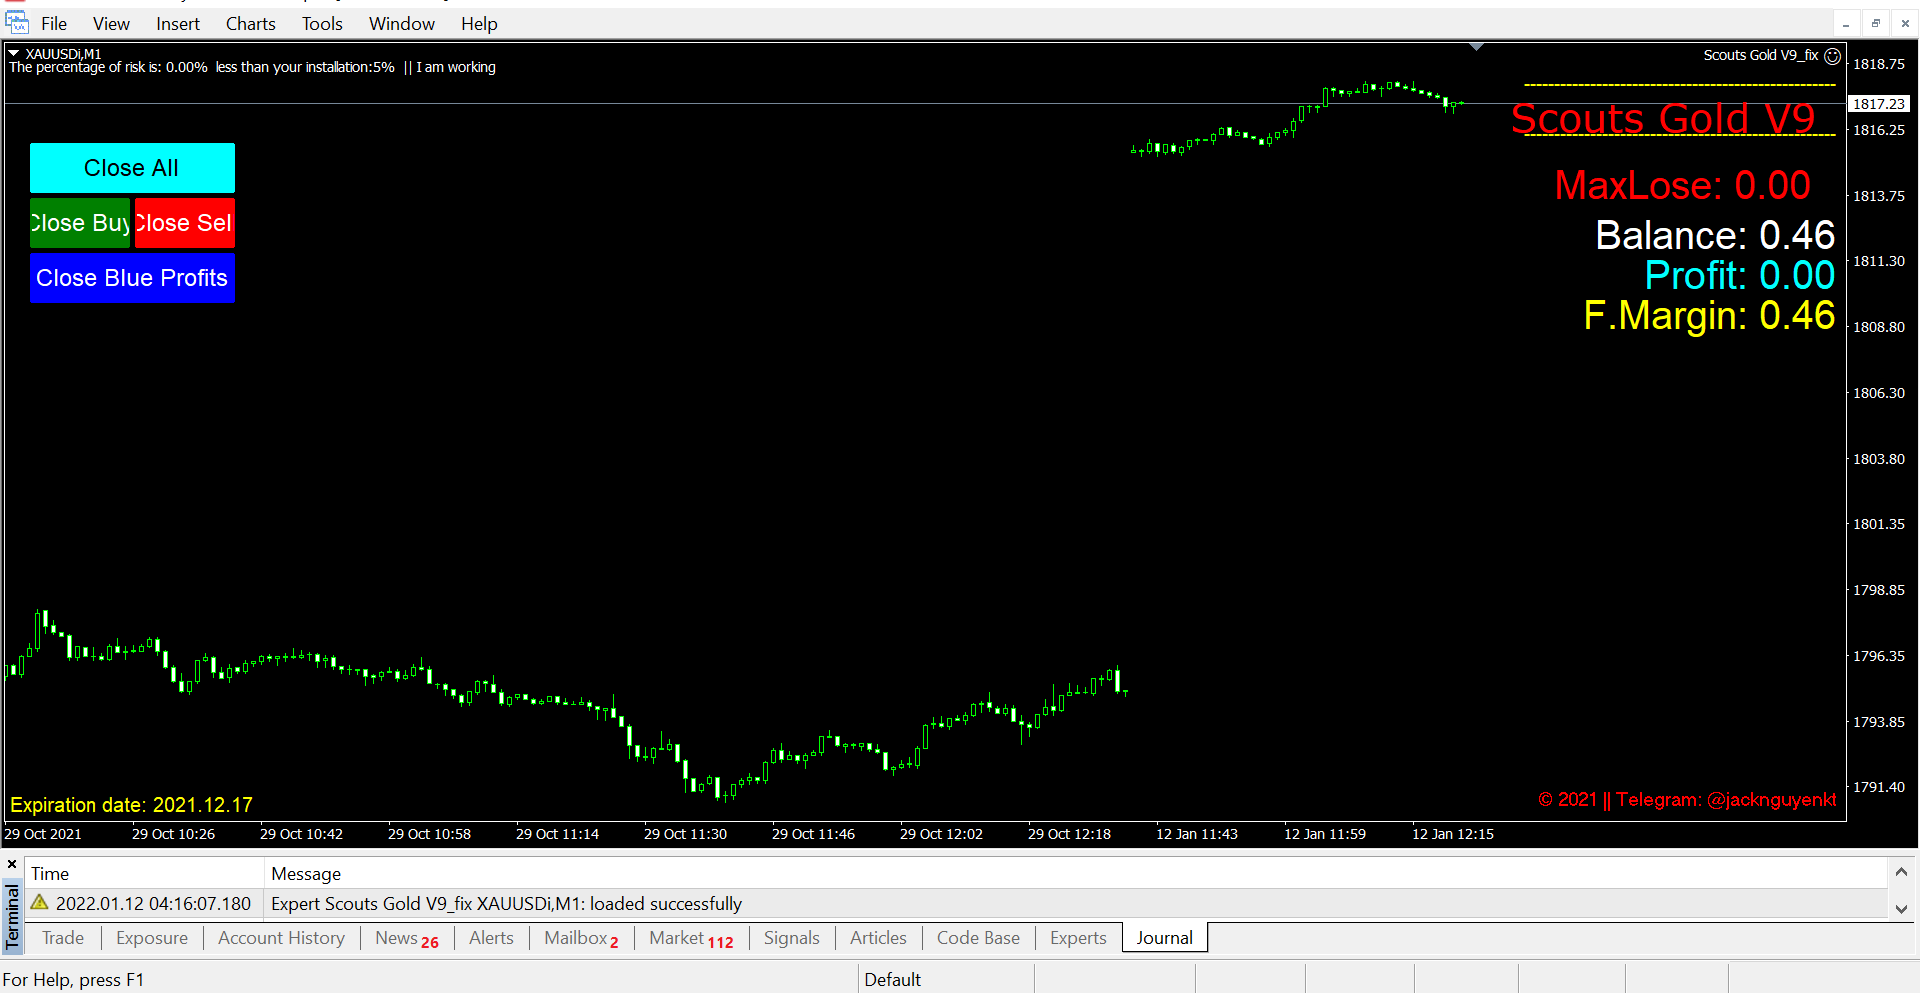Image resolution: width=1920 pixels, height=993 pixels.
Task: Click the Close All button
Action: 132,168
